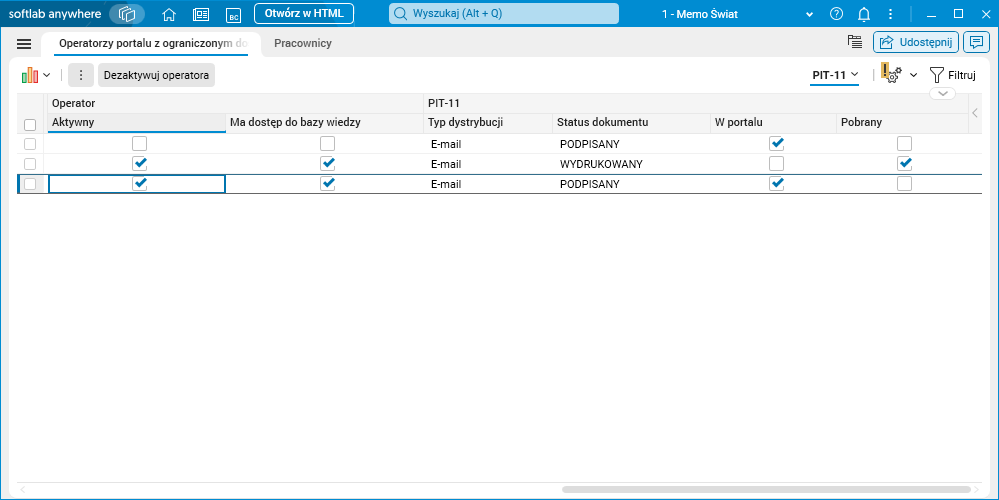Toggle the select-all rows checkbox in the header
999x500 pixels.
(30, 125)
